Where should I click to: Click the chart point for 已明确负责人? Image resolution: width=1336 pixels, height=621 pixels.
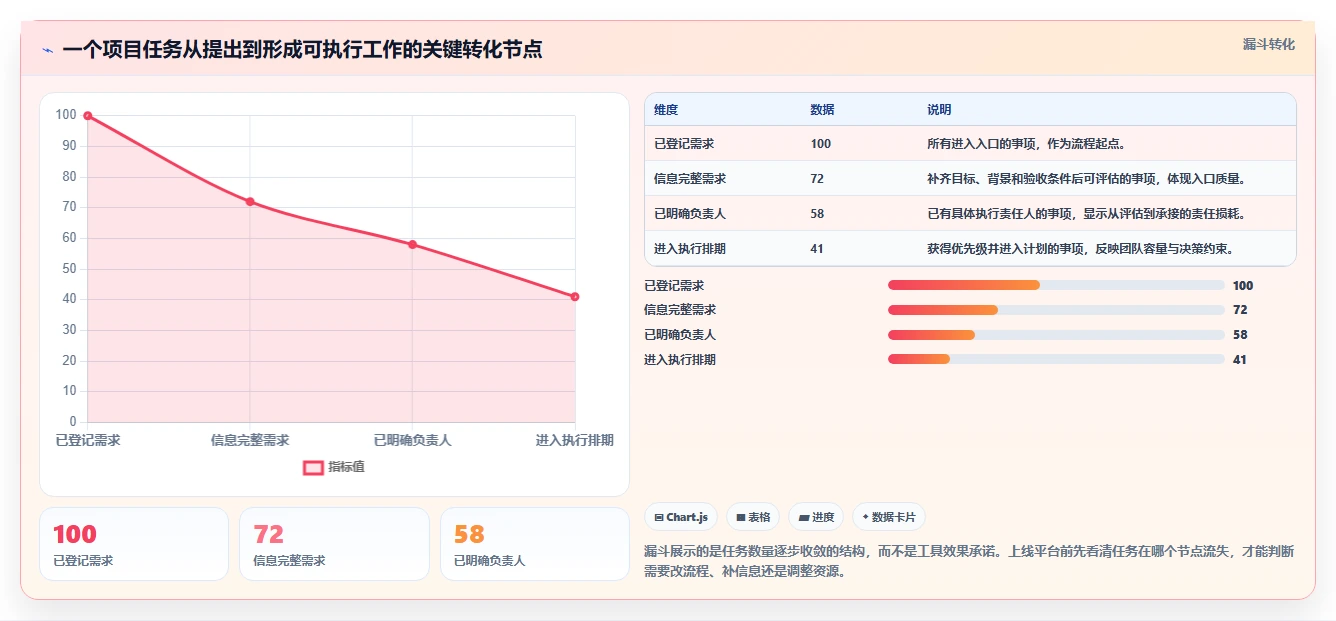[412, 245]
